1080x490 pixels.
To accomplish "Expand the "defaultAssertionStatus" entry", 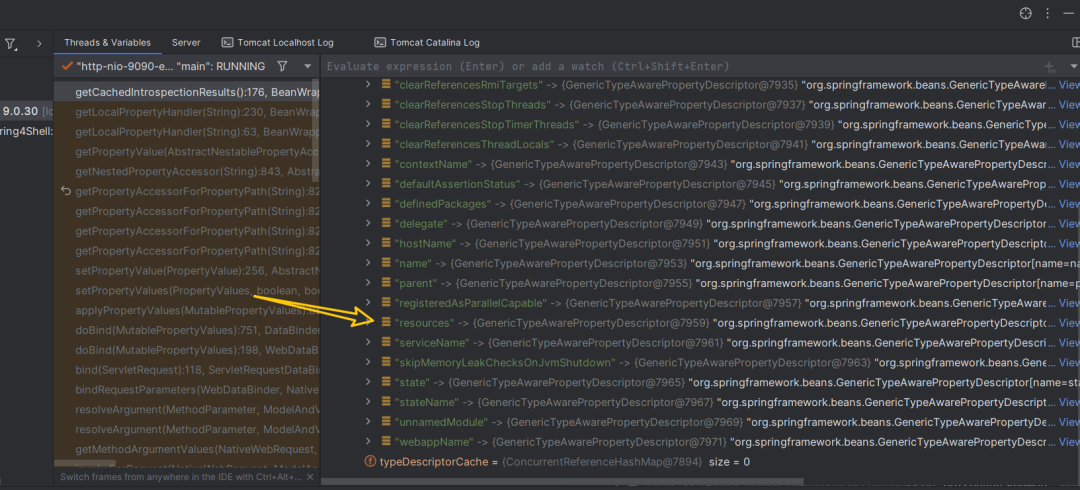I will pos(368,184).
